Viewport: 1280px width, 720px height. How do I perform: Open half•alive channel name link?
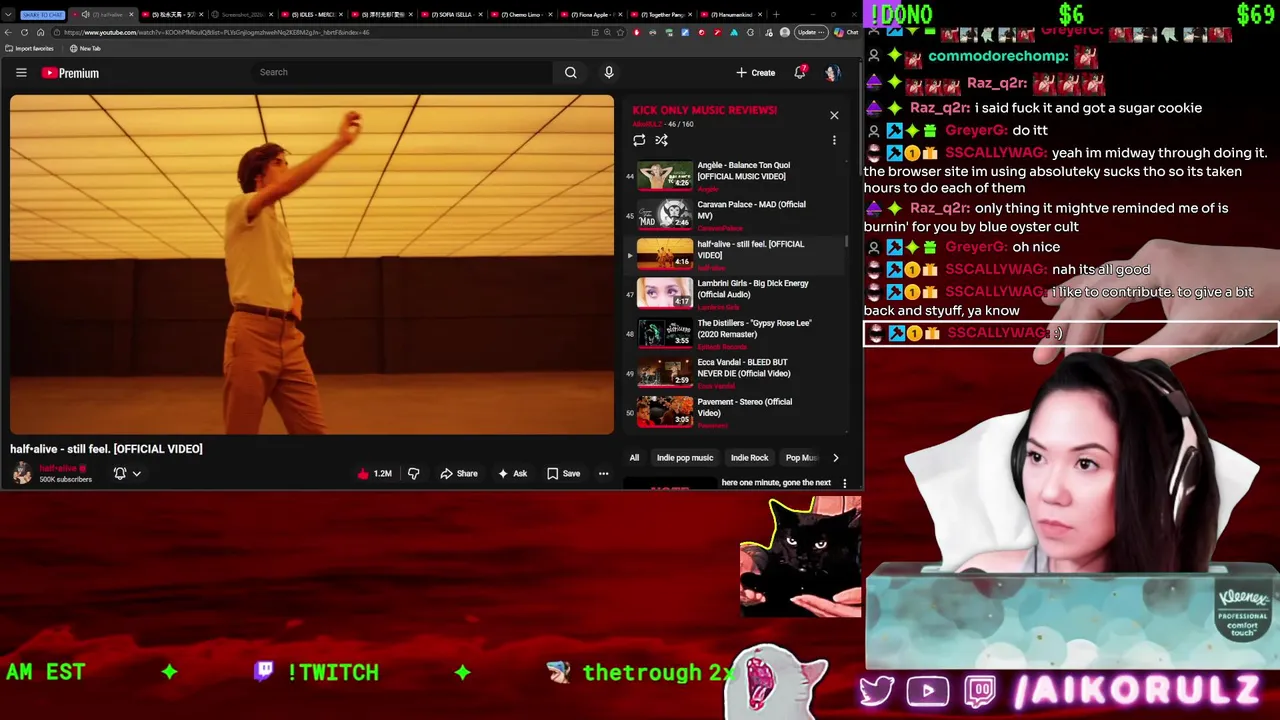pyautogui.click(x=60, y=468)
